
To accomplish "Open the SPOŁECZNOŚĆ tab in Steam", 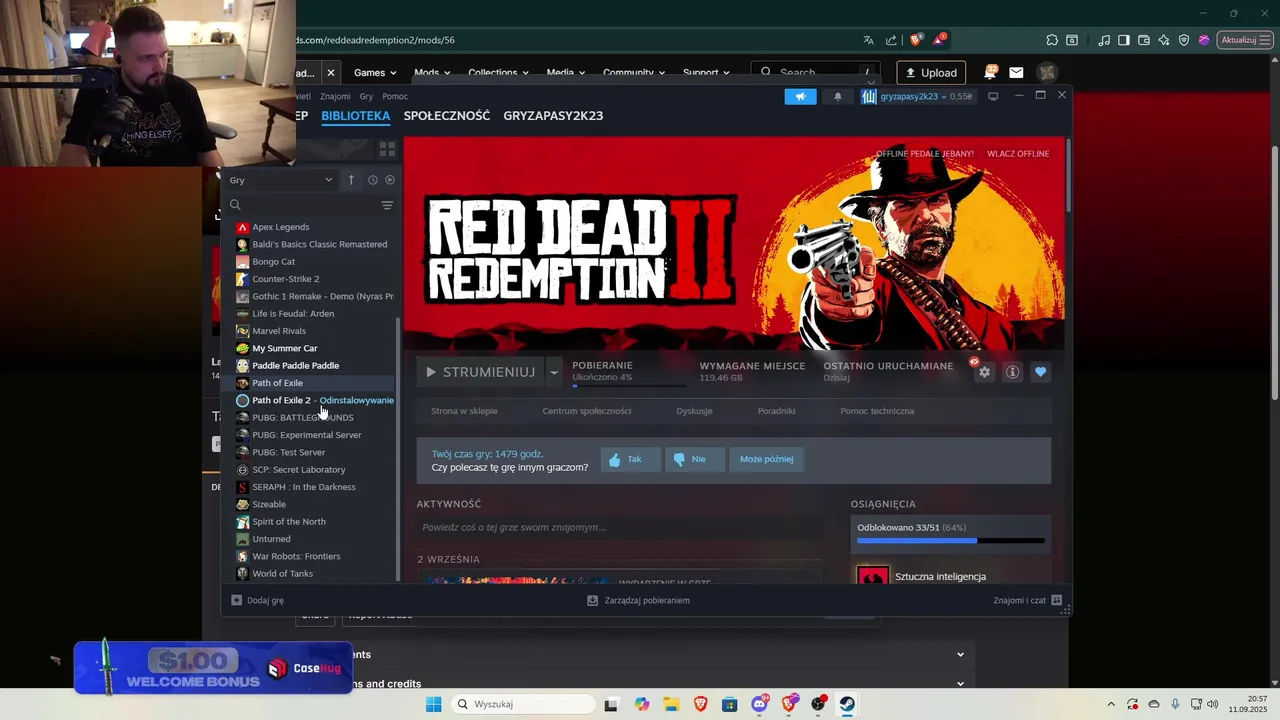I will (447, 116).
